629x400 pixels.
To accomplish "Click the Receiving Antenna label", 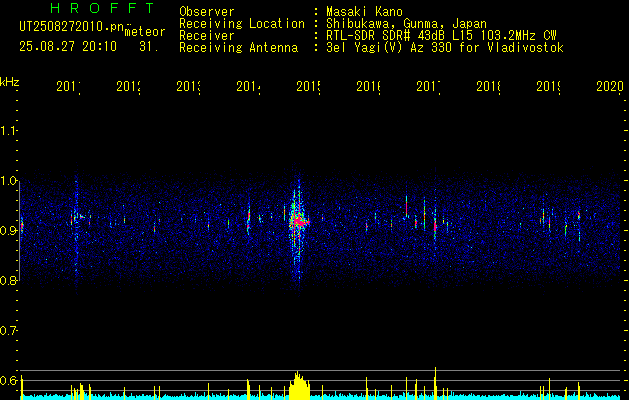I will [238, 48].
